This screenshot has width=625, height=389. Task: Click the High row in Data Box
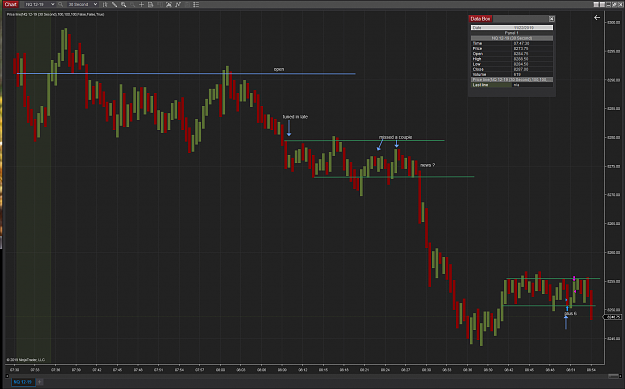click(x=512, y=59)
